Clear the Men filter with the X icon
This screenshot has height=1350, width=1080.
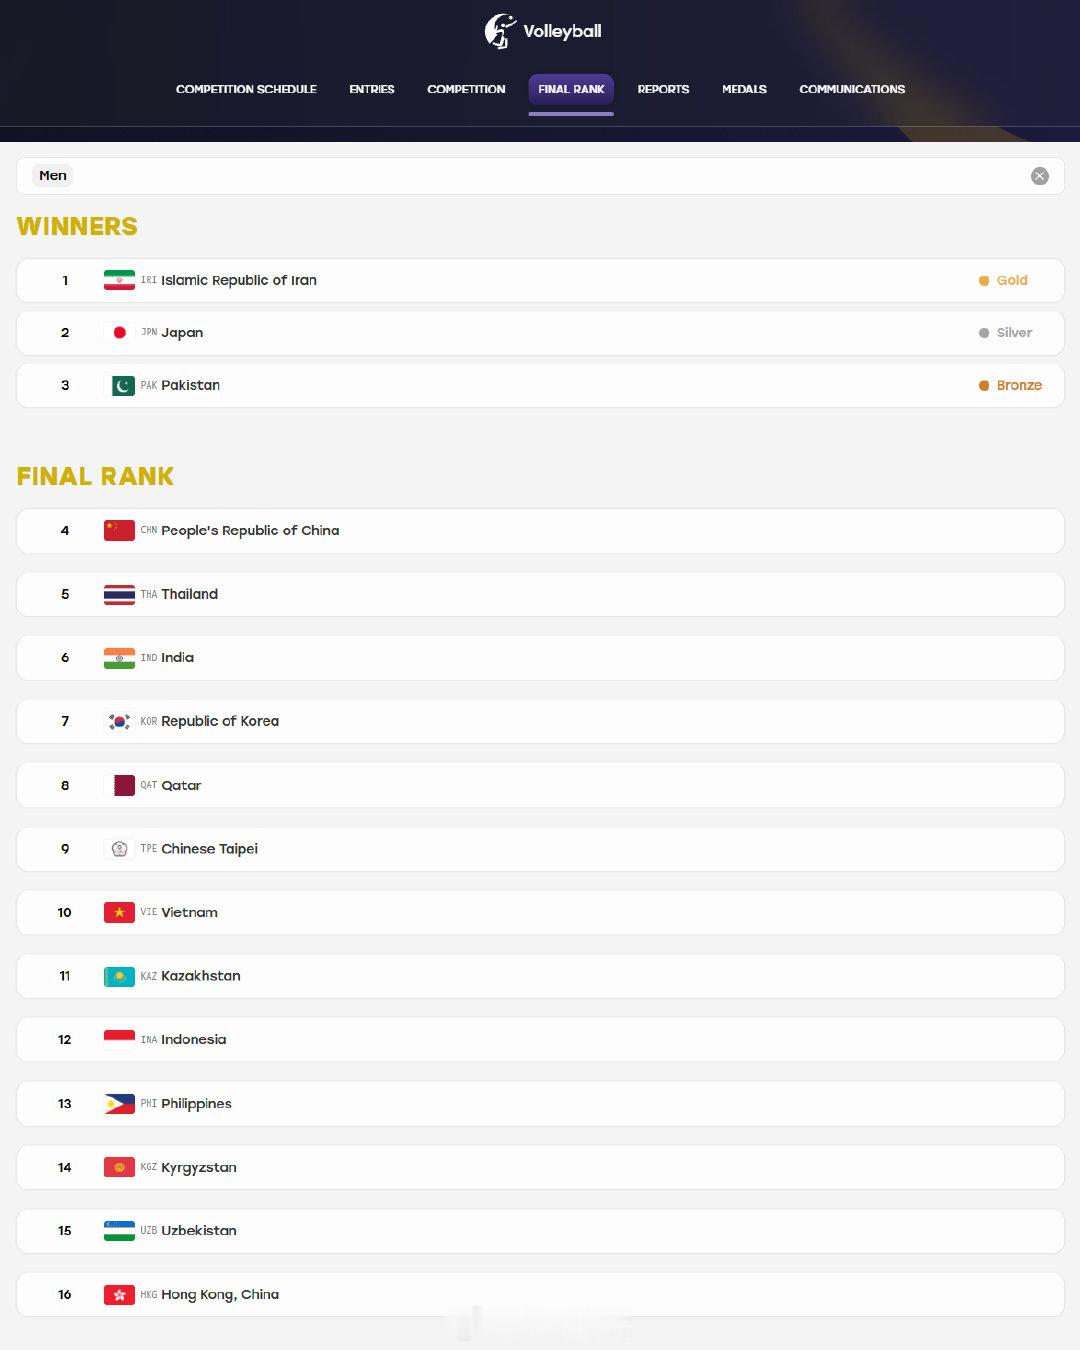(x=1040, y=176)
